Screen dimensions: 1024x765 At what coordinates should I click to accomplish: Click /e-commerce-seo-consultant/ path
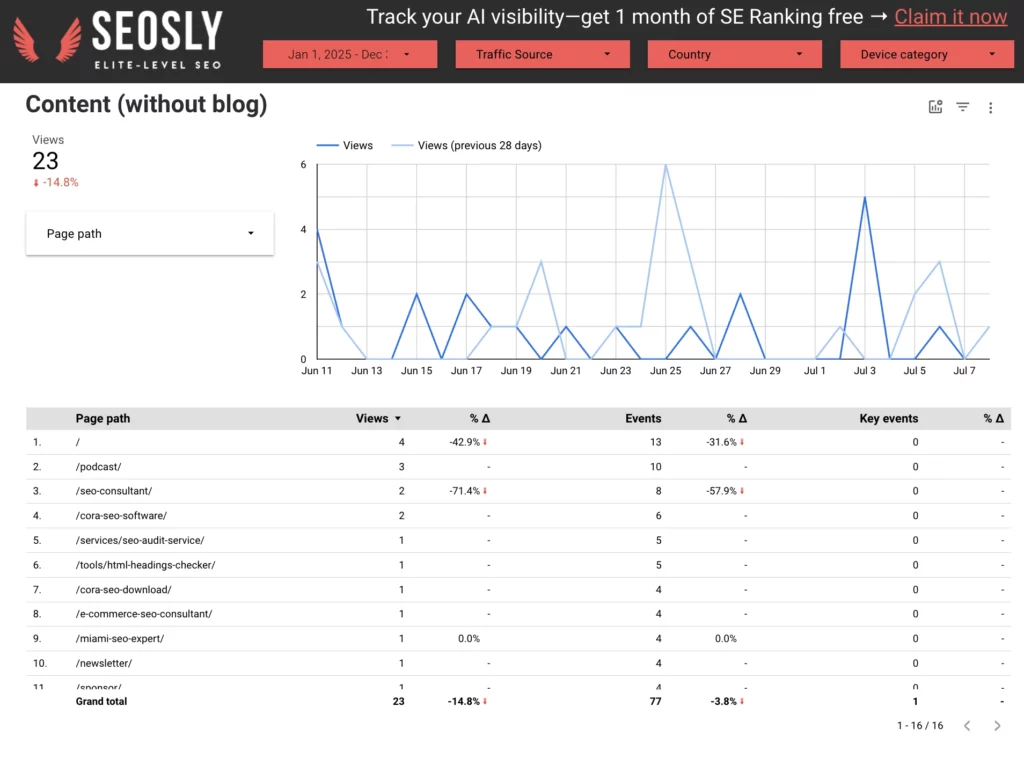point(144,613)
